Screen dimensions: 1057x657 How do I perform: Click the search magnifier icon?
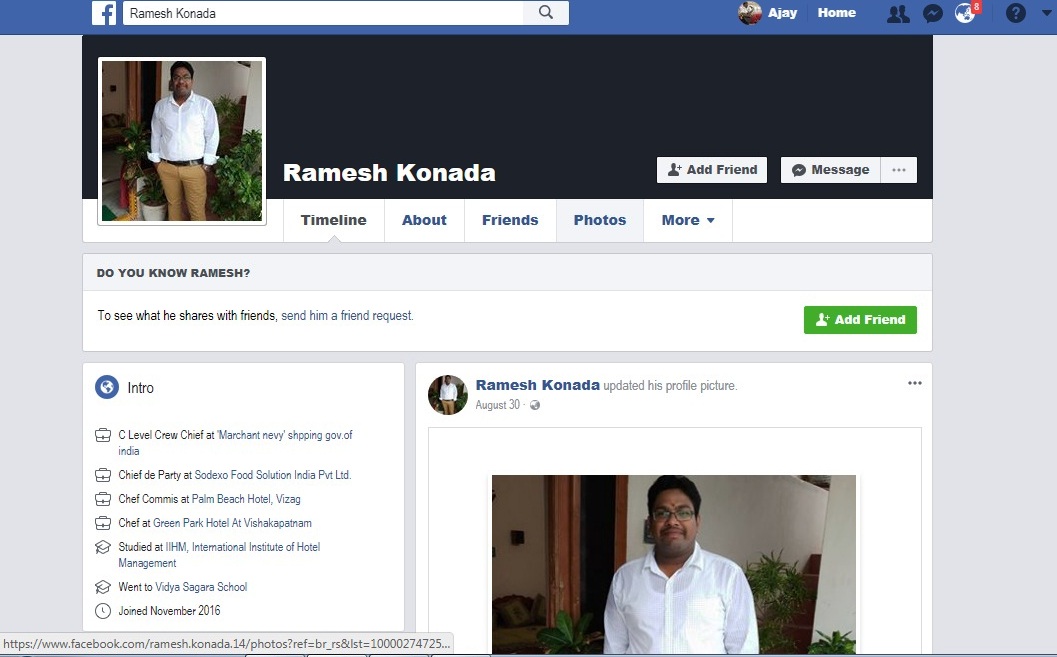(546, 13)
